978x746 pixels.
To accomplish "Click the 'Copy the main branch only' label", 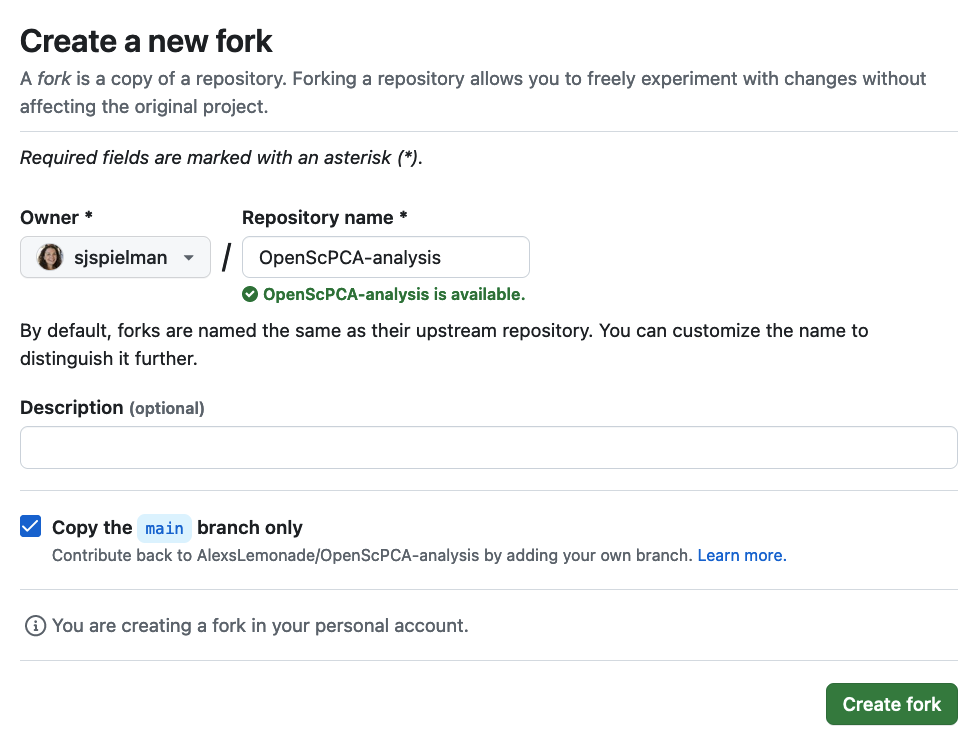I will tap(177, 528).
